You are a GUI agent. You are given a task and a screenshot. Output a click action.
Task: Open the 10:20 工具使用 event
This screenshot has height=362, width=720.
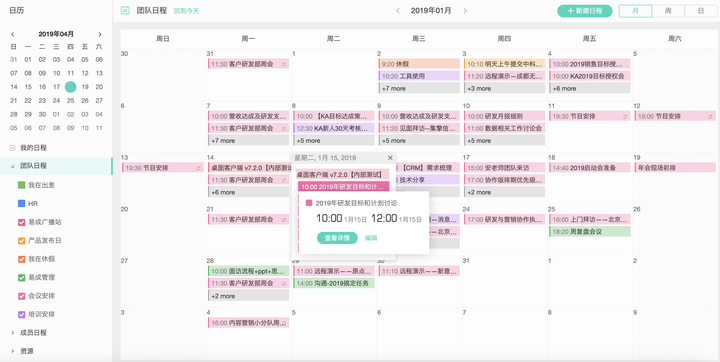pos(419,76)
